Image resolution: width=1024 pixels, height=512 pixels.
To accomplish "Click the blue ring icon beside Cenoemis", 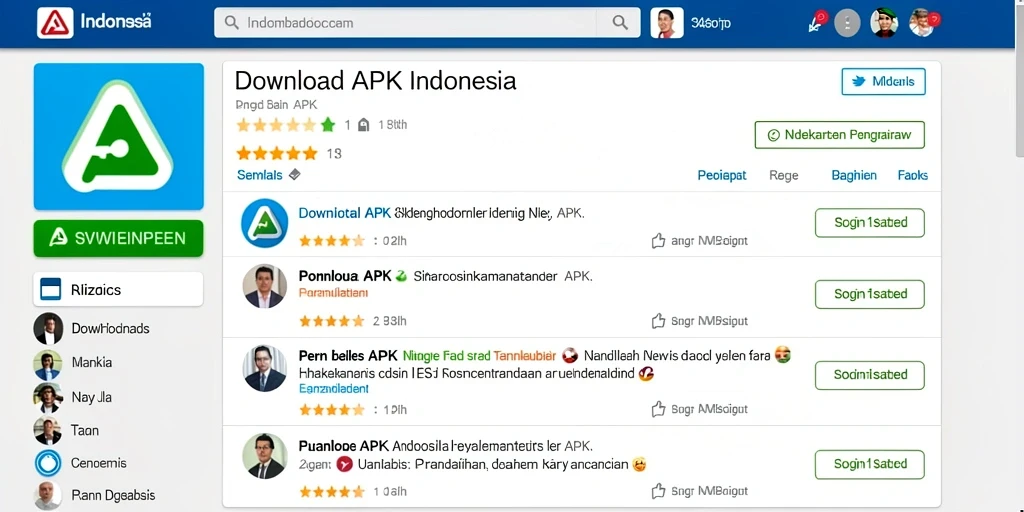I will click(48, 463).
